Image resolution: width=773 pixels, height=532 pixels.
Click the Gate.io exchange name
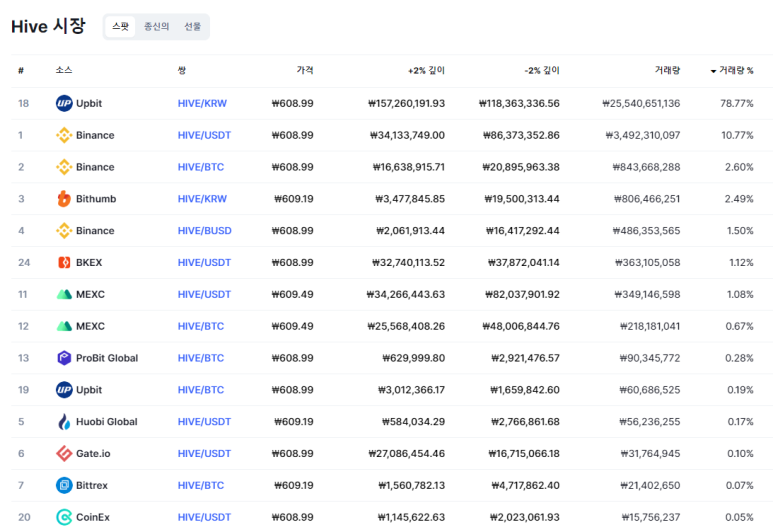(x=93, y=453)
